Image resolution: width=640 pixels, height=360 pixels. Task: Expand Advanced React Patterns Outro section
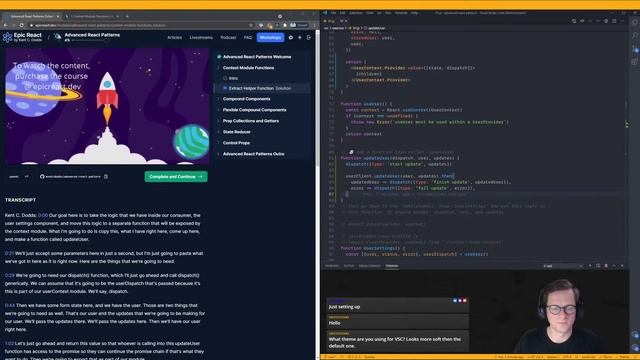click(253, 154)
